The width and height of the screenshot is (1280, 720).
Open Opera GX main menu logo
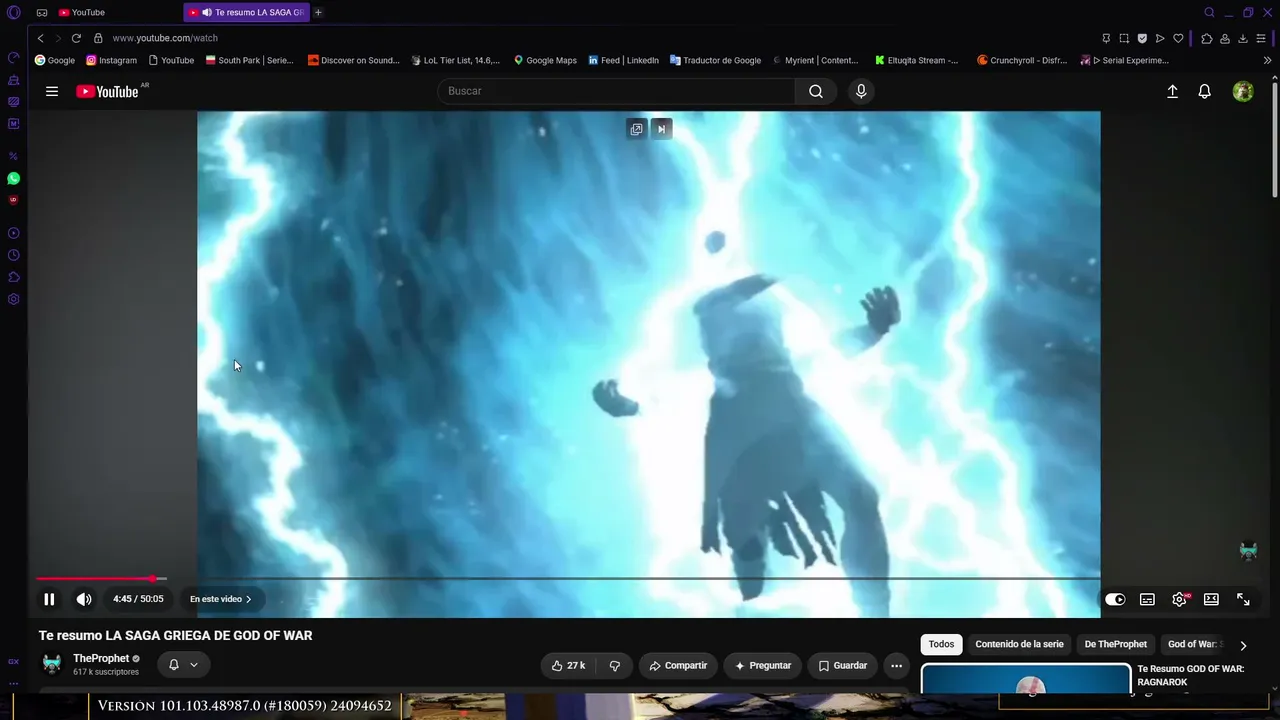point(13,13)
